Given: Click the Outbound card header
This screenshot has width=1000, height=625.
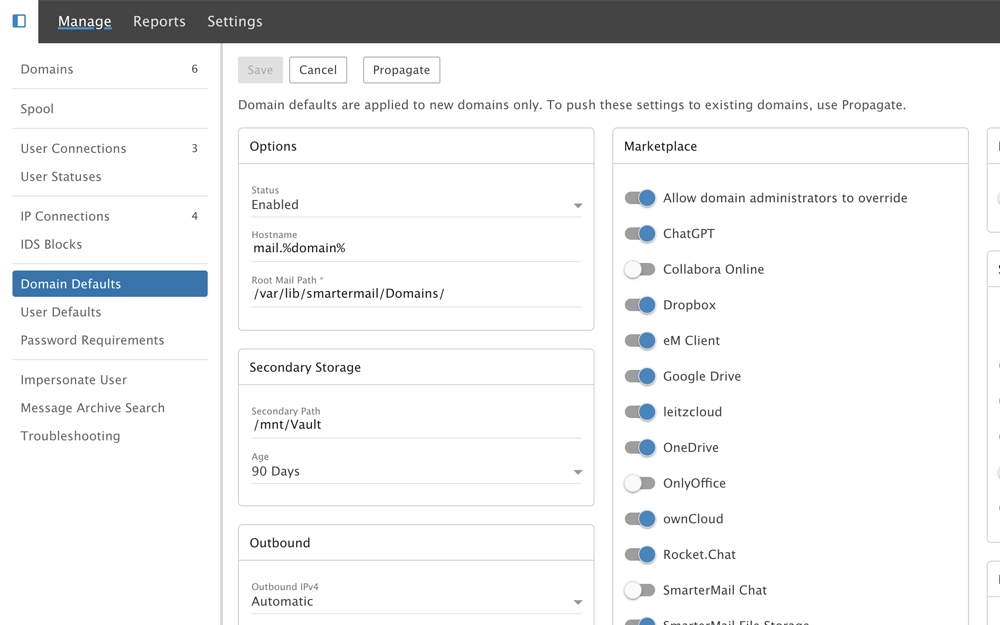Looking at the screenshot, I should click(416, 543).
